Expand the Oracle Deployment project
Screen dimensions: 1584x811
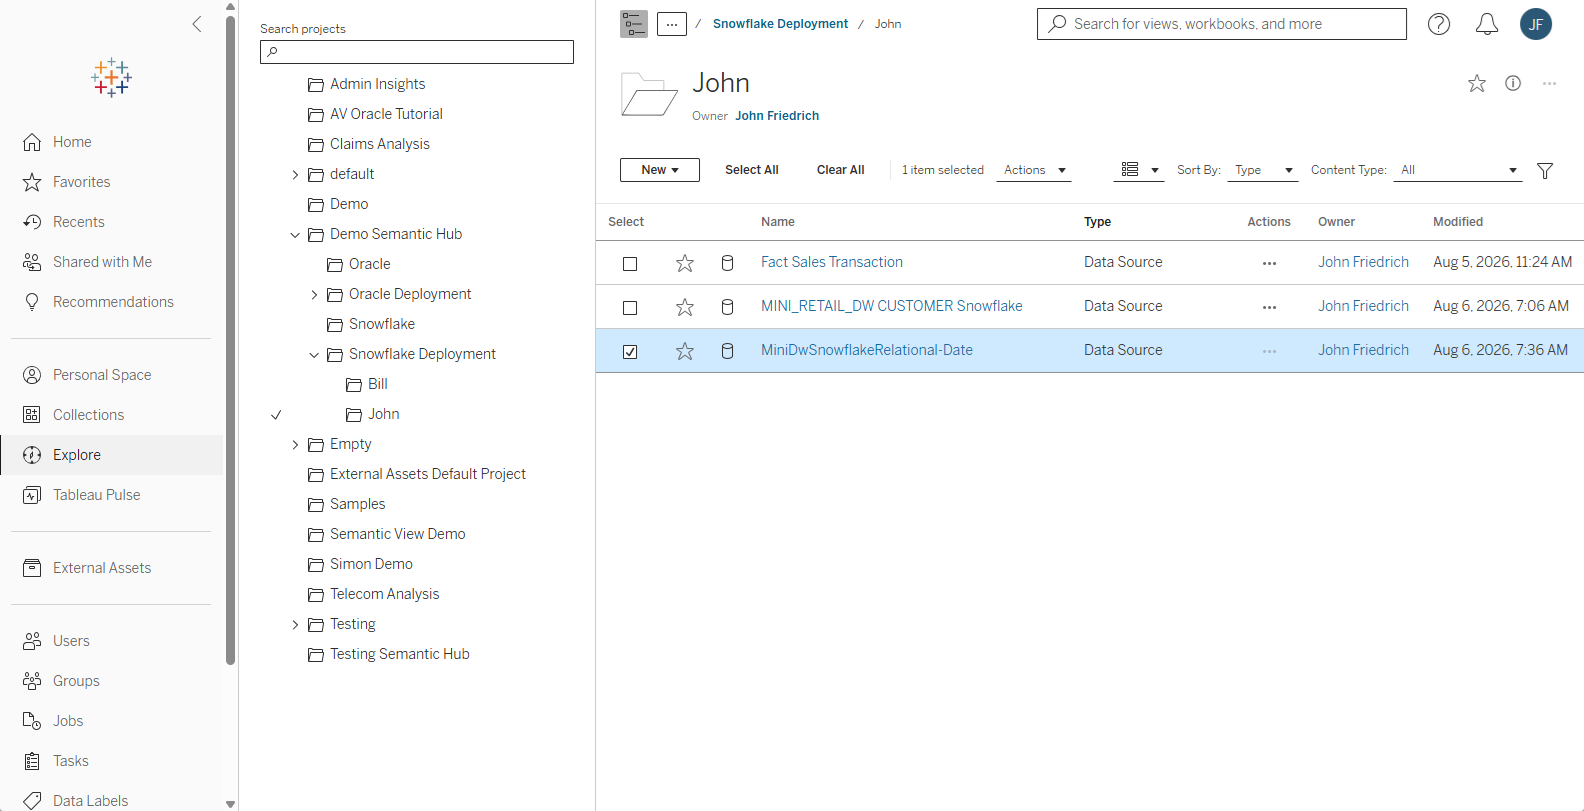[314, 295]
